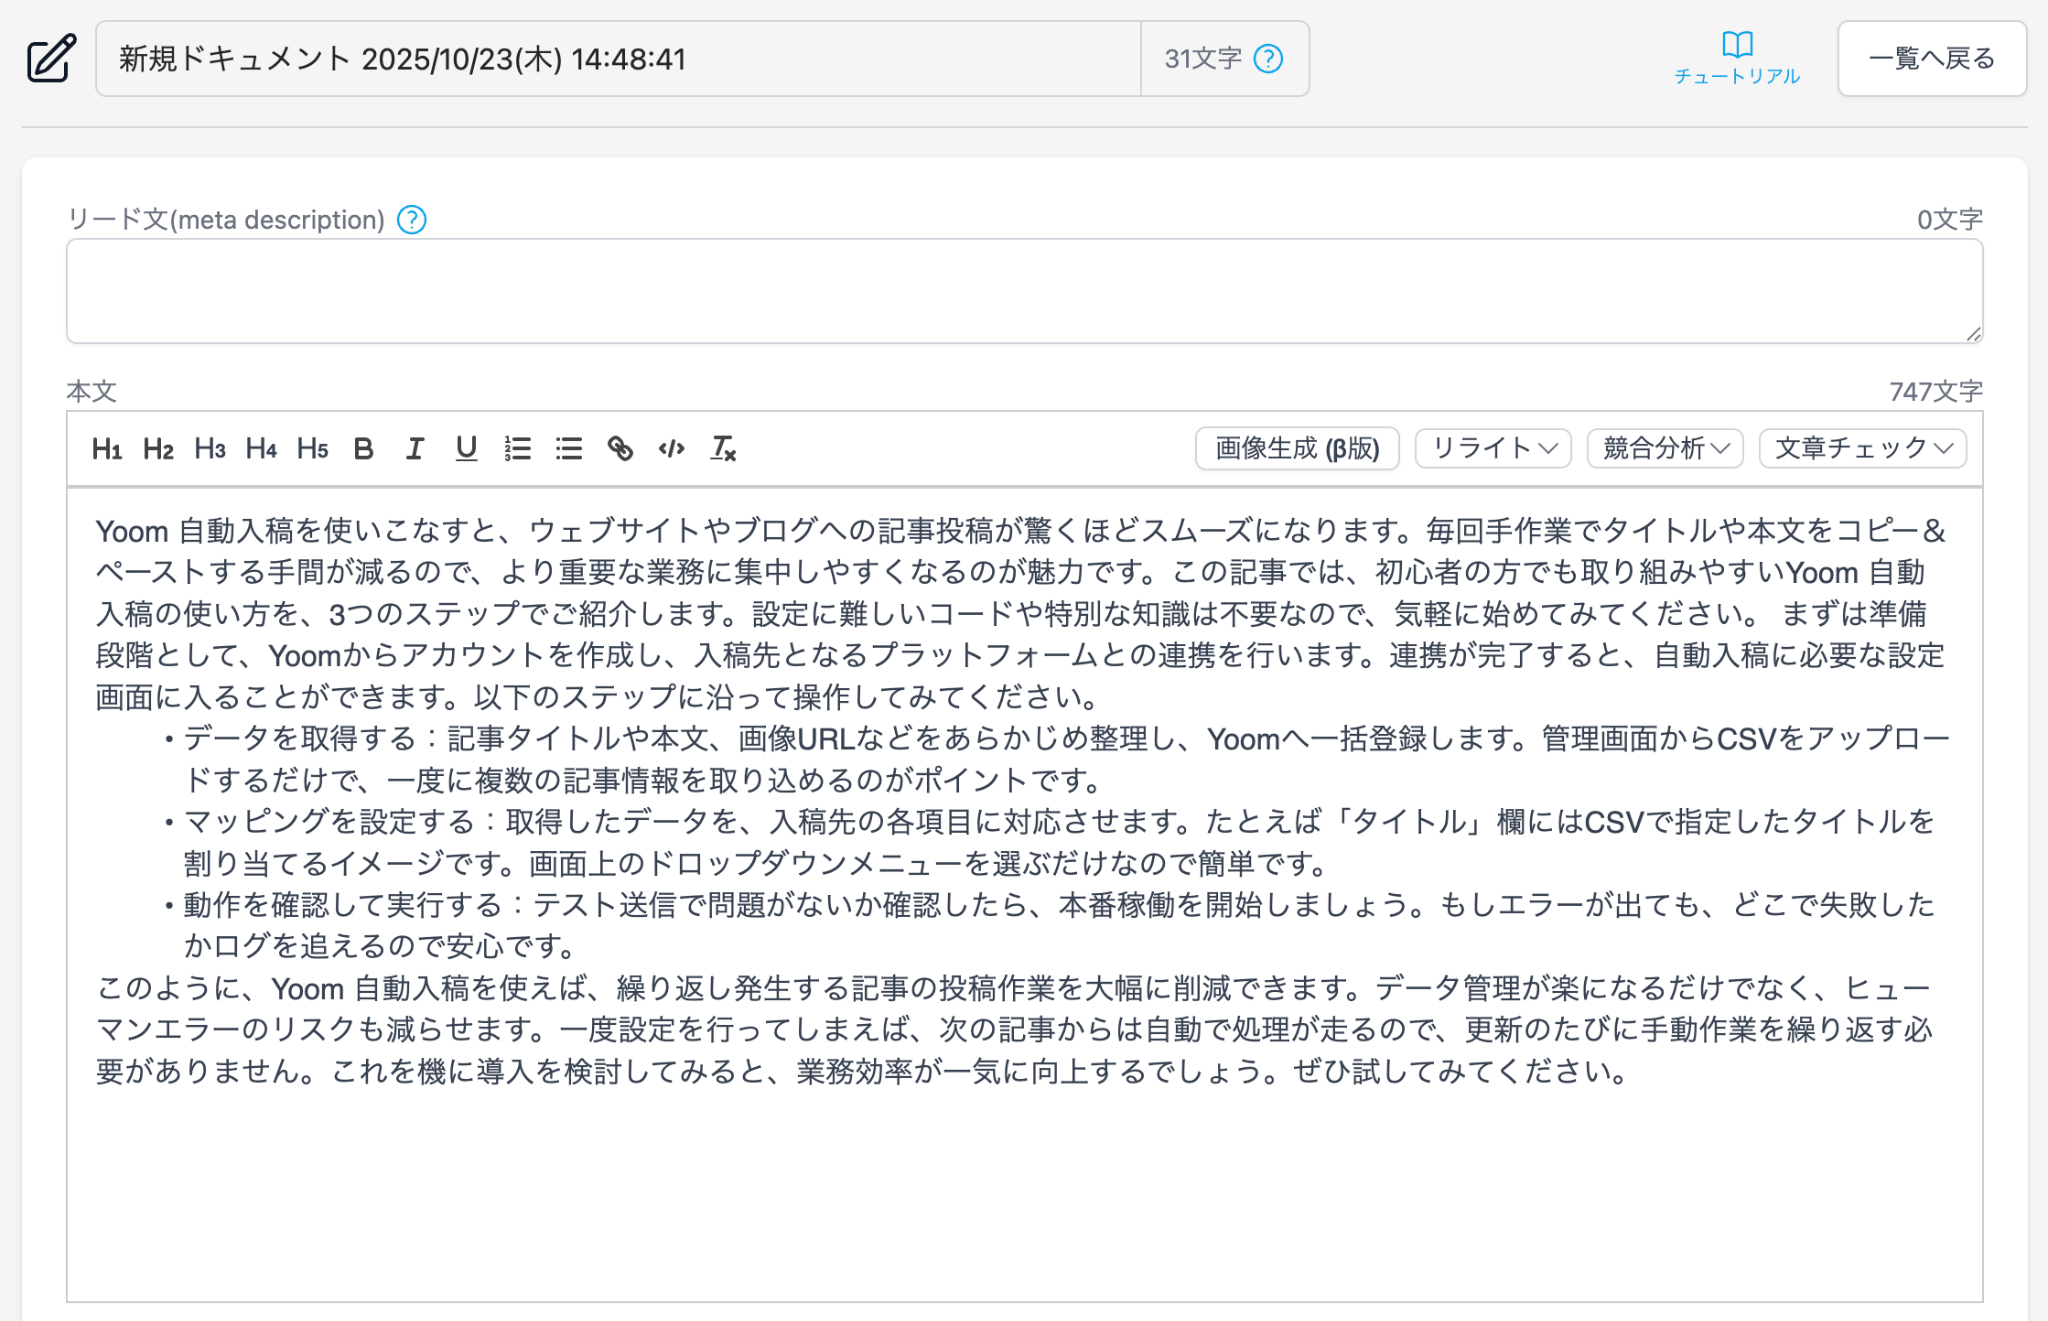Apply H1 heading format

(x=106, y=449)
